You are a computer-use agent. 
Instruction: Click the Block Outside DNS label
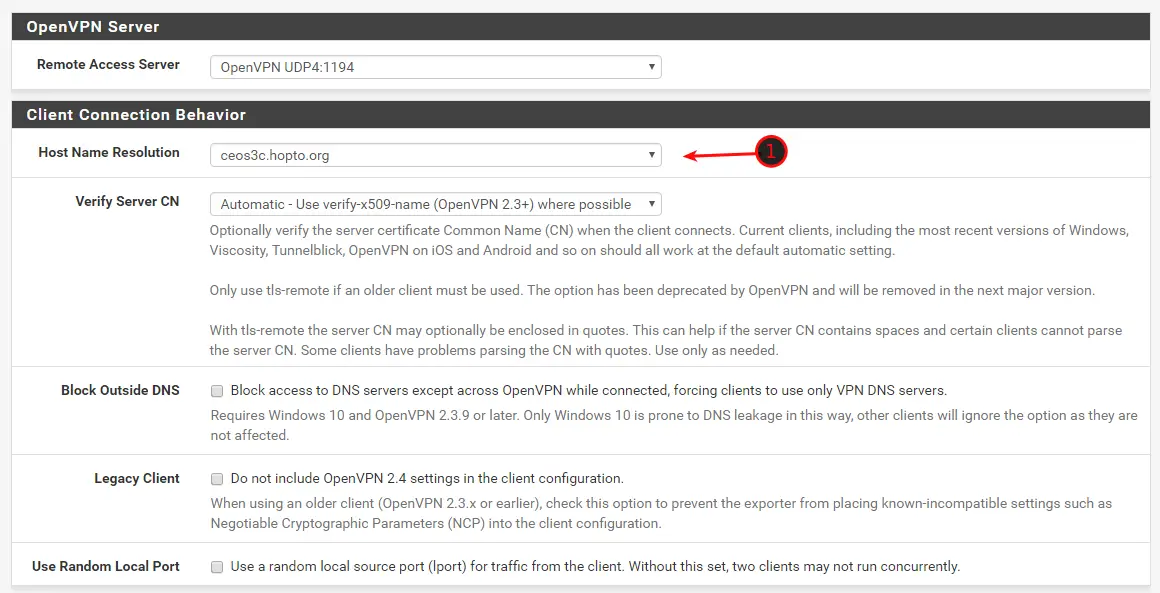point(120,390)
